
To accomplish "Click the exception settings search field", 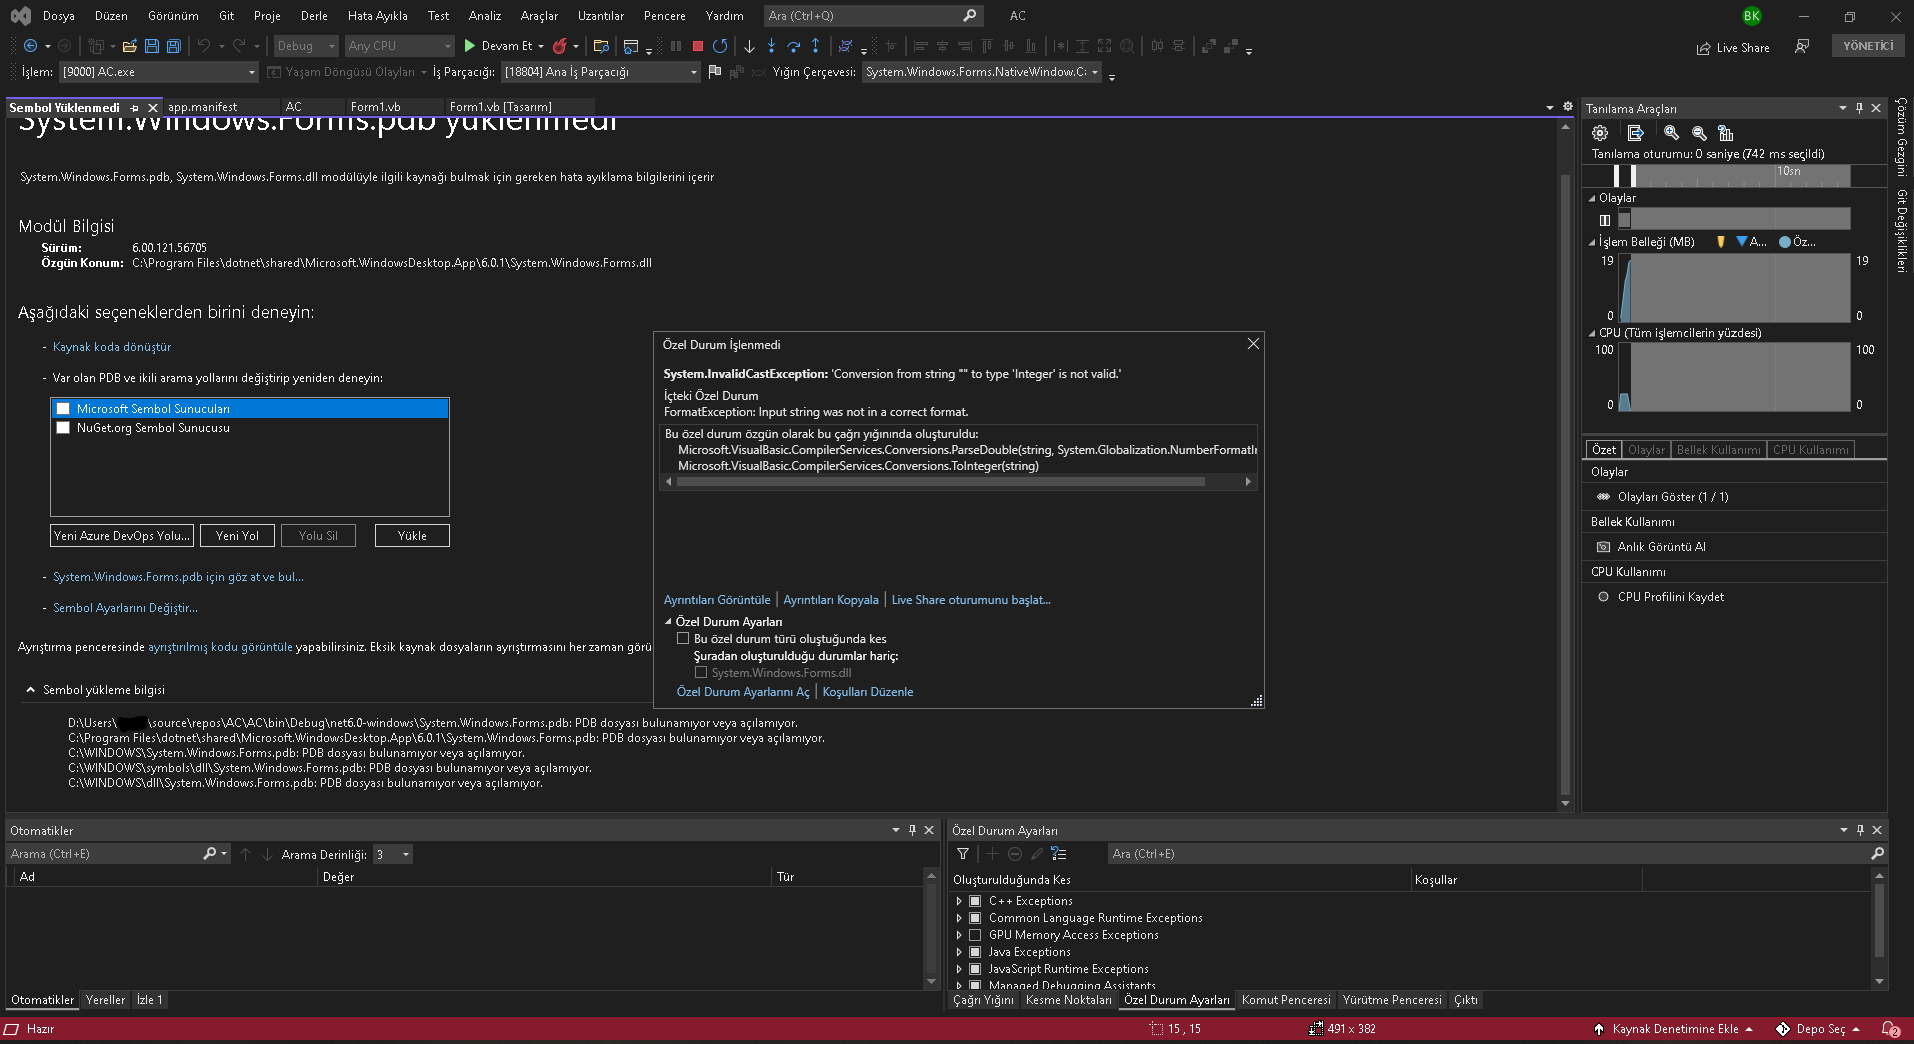I will 1497,854.
